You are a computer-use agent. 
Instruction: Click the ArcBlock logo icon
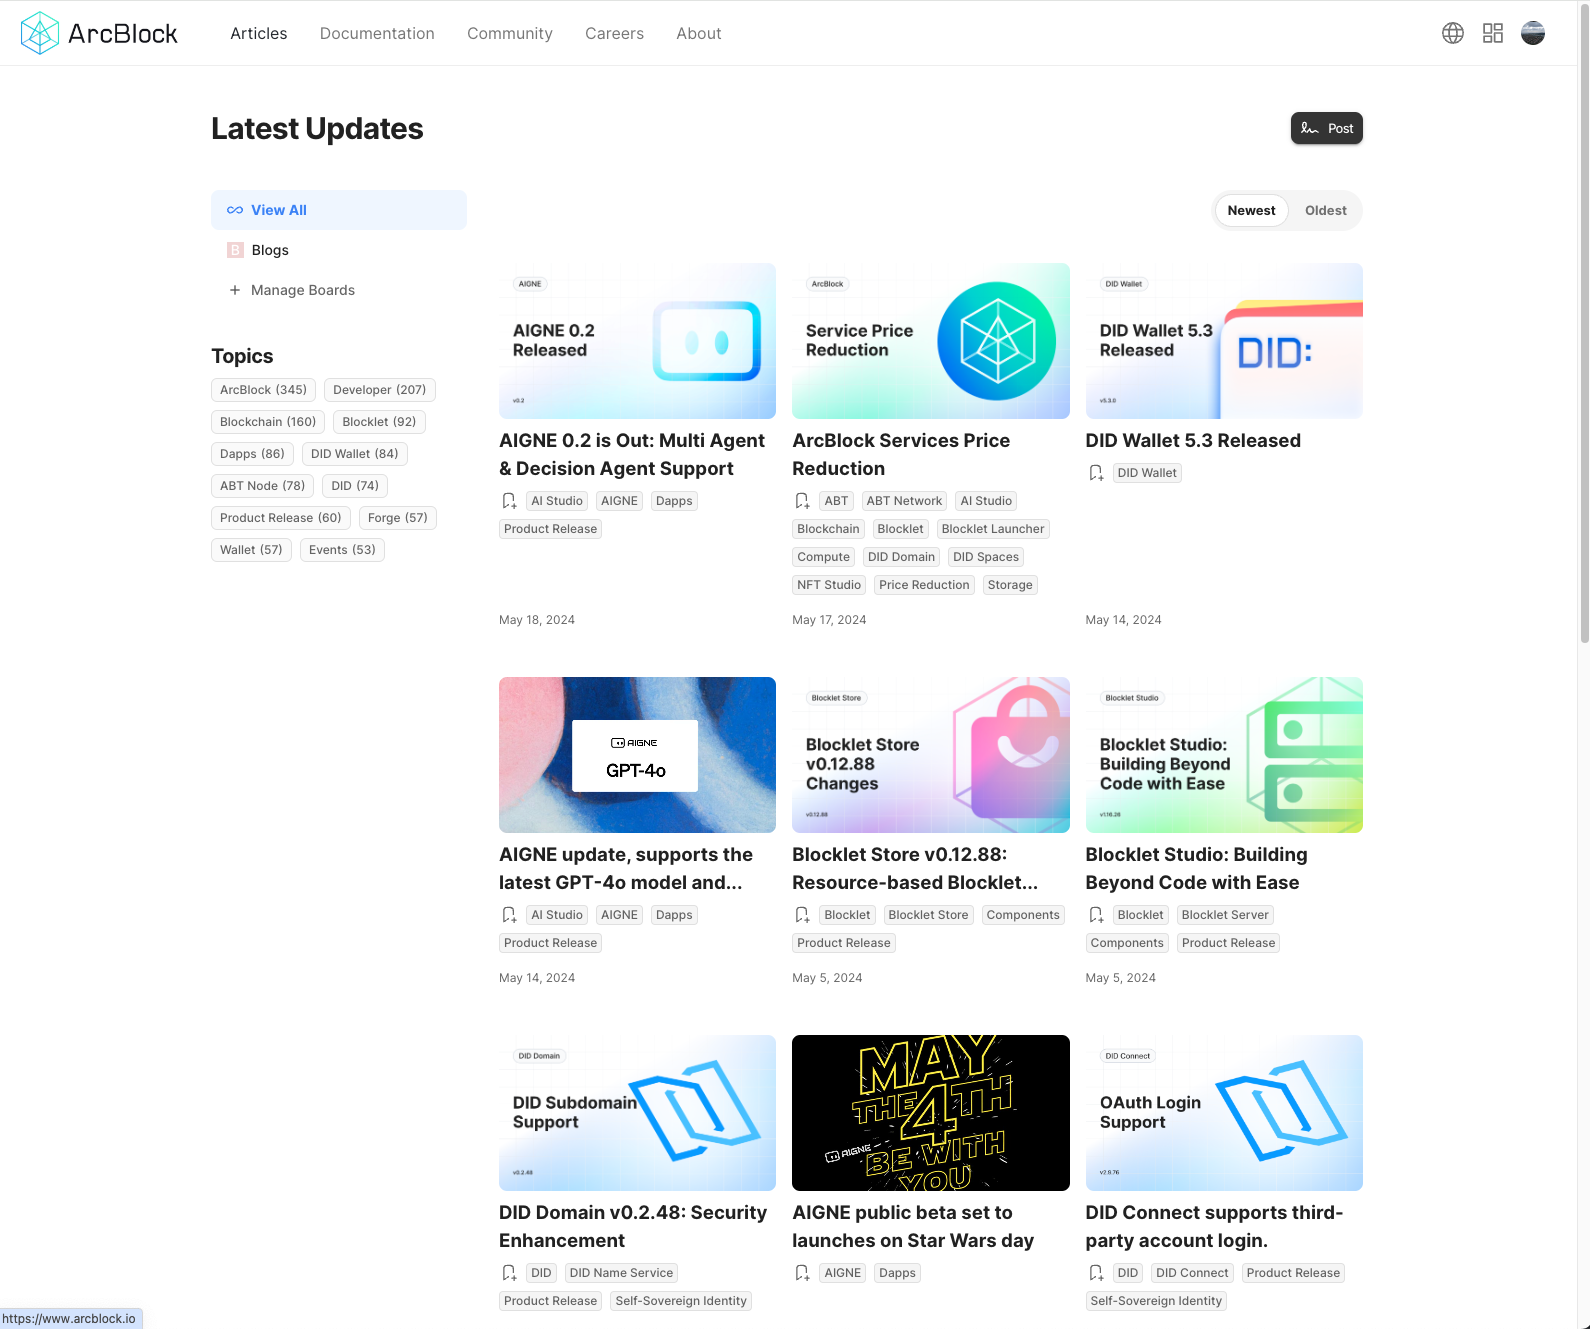click(40, 33)
